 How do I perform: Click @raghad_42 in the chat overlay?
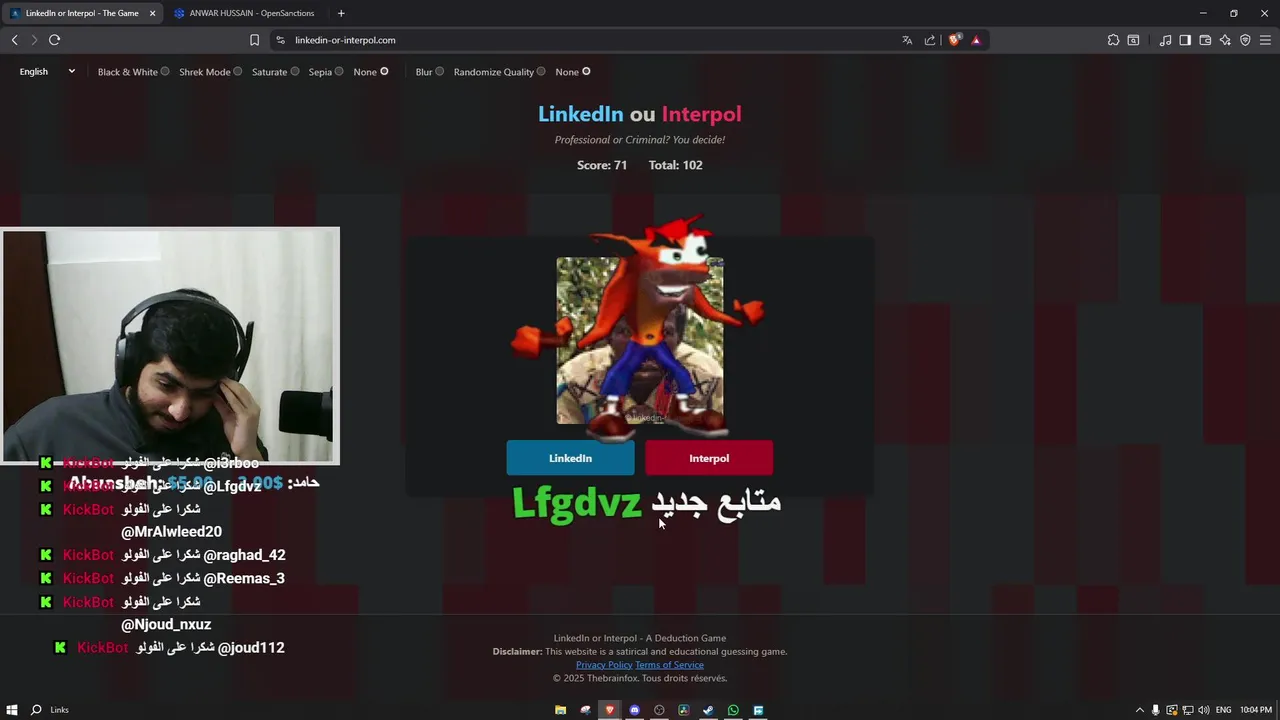[x=245, y=555]
